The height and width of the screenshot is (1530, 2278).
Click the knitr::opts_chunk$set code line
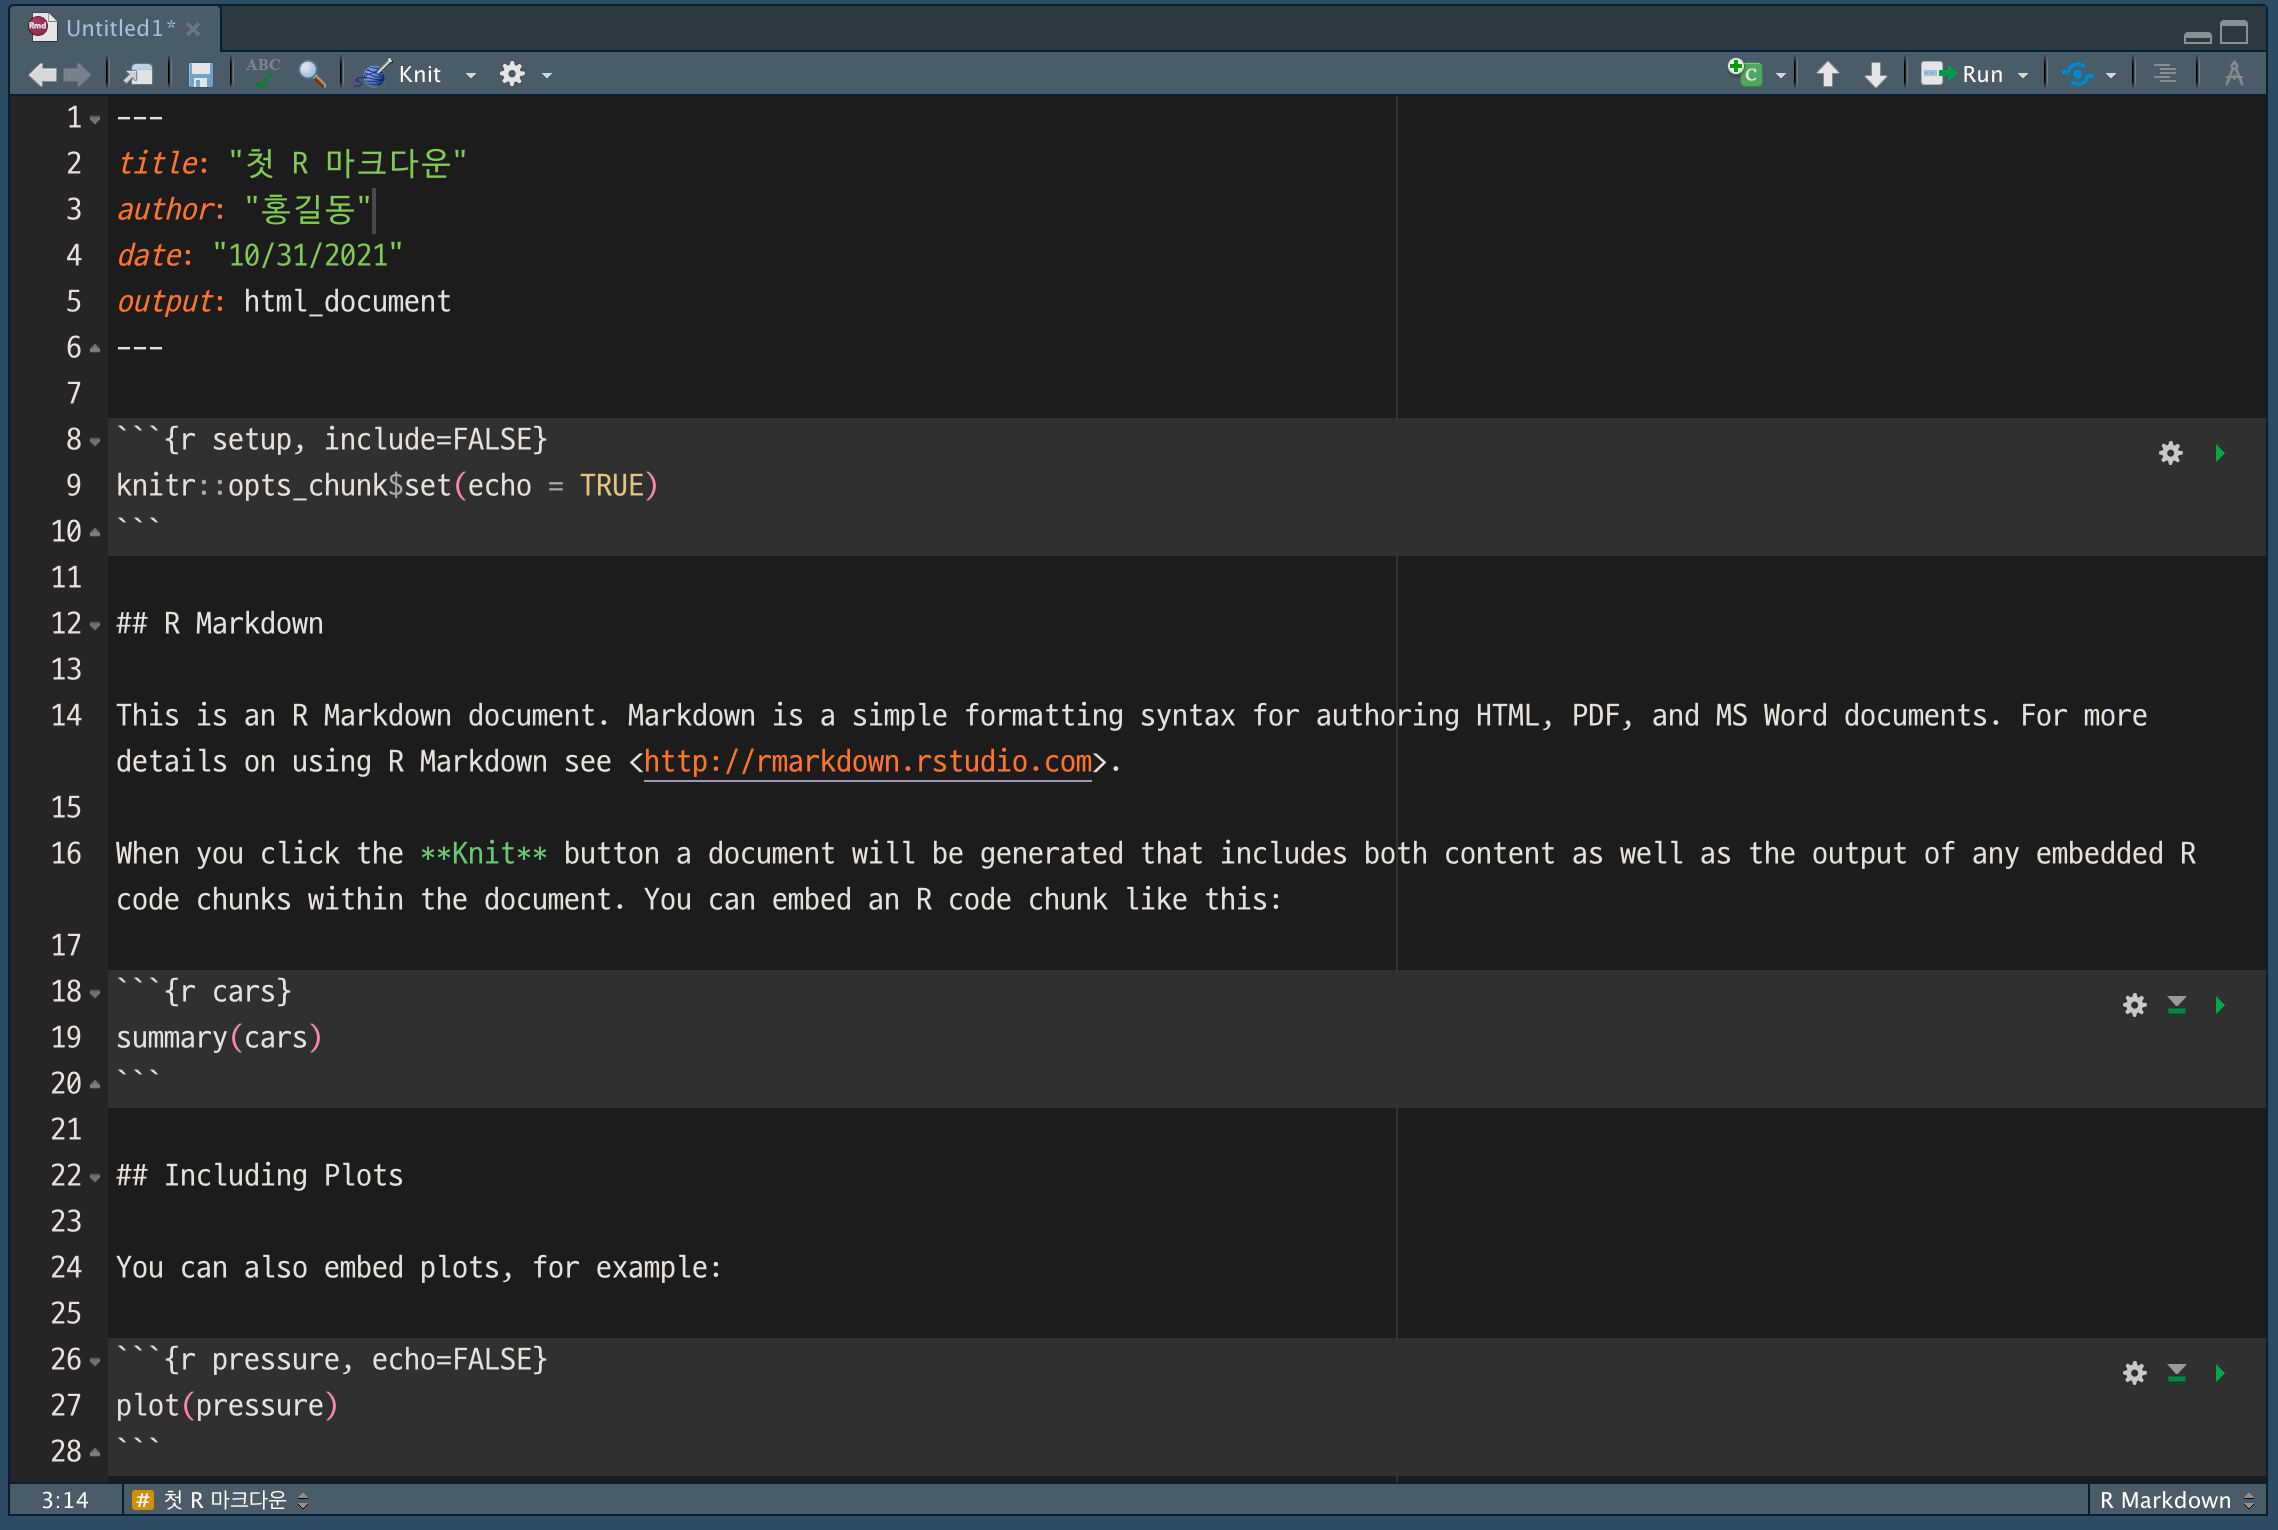387,485
